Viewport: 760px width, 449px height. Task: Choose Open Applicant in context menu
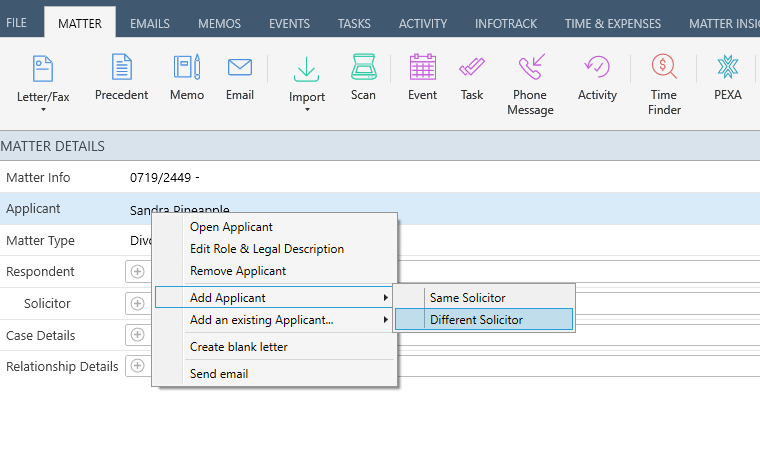(x=274, y=227)
